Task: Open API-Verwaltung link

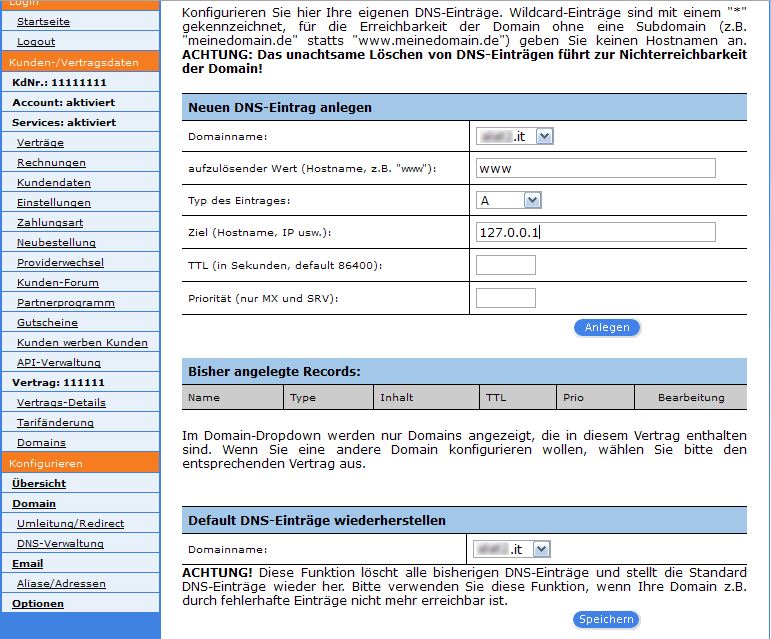Action: click(59, 363)
